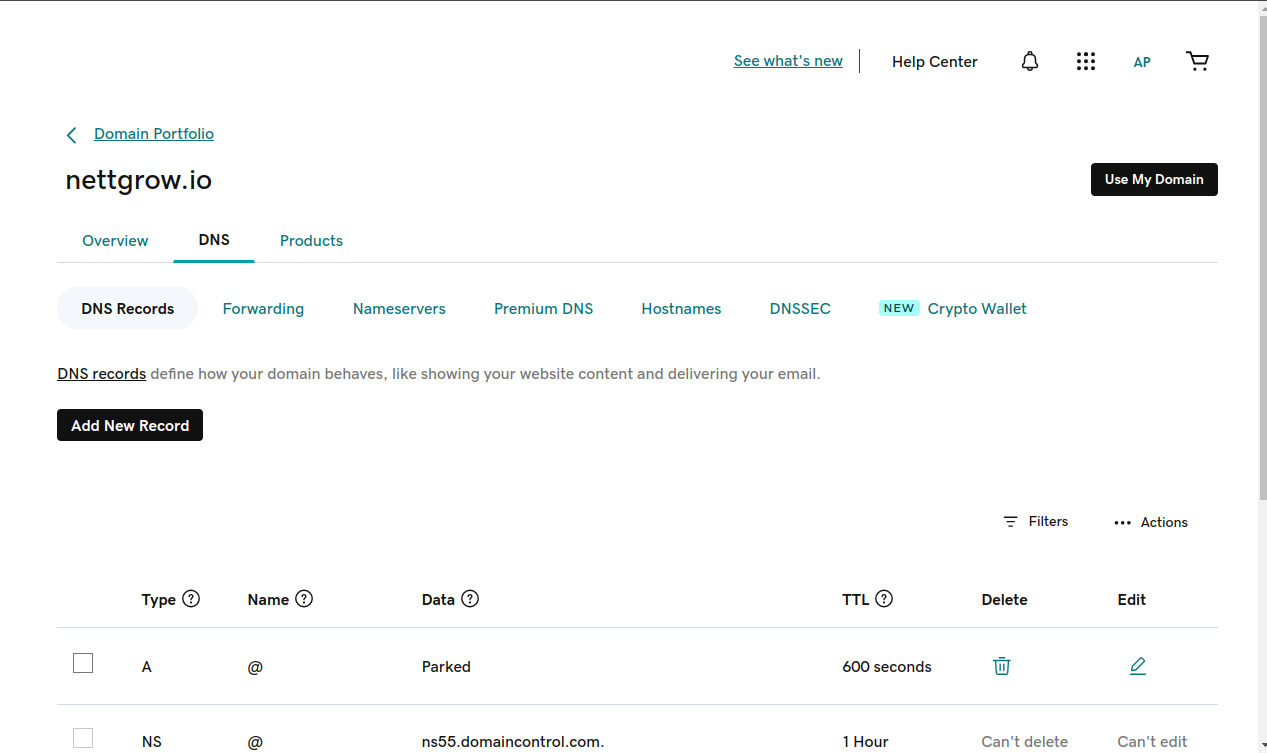Click the help icon beside Name
The image size is (1267, 753).
point(304,599)
